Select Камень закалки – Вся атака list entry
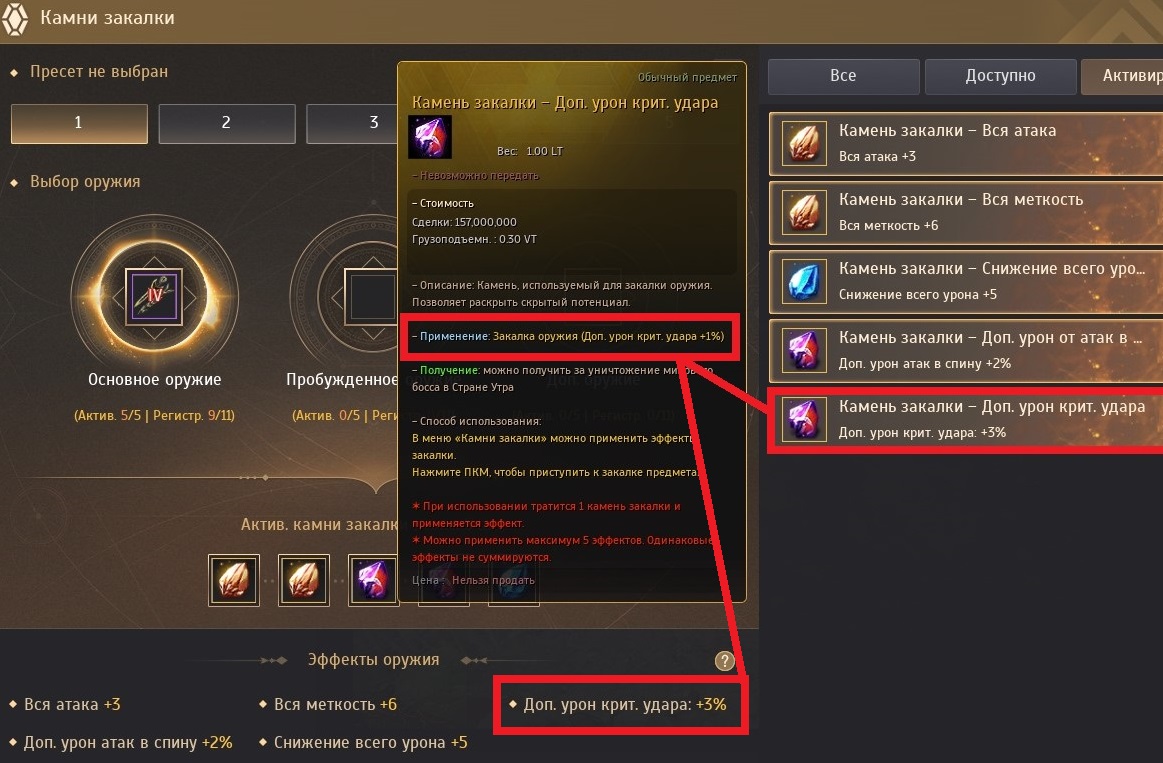Viewport: 1163px width, 763px height. tap(966, 143)
